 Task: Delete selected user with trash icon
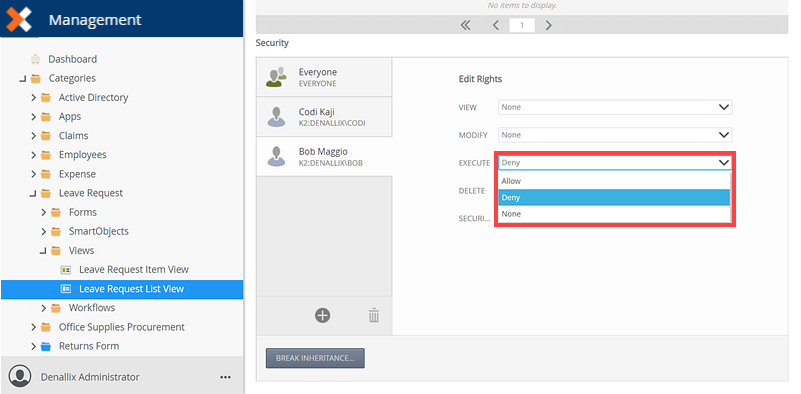tap(374, 315)
